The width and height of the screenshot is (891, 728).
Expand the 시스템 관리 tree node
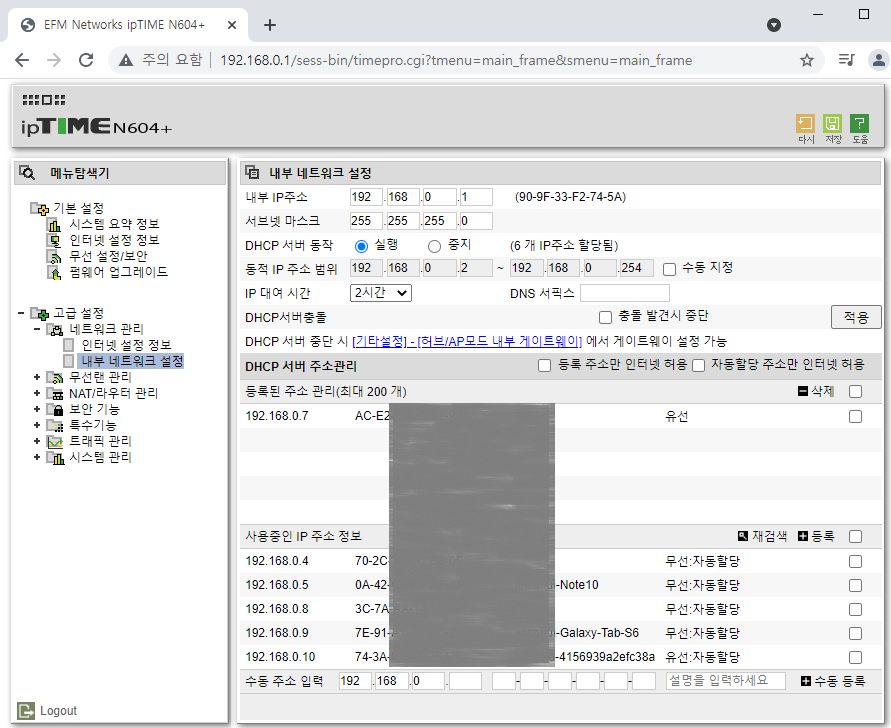tap(37, 456)
